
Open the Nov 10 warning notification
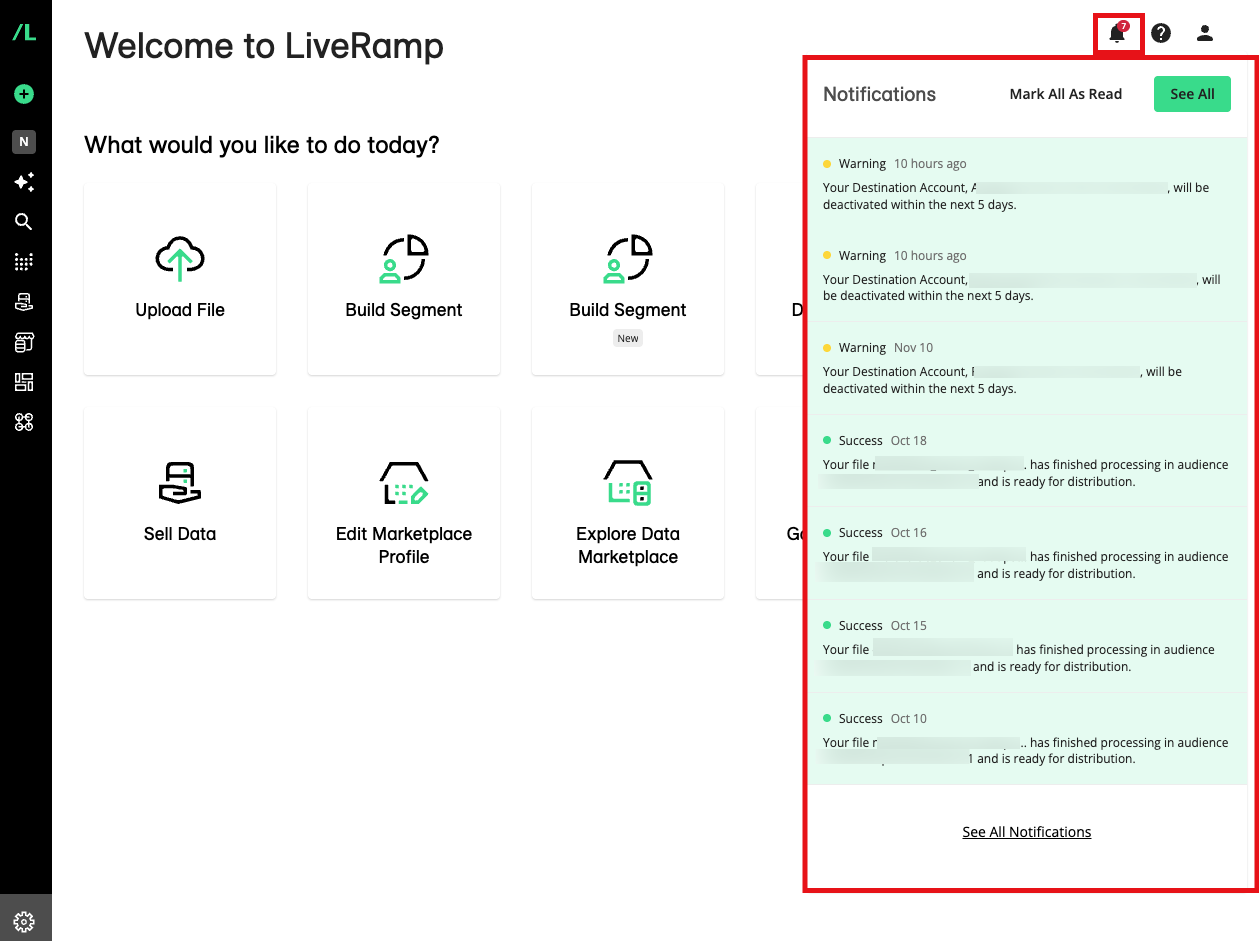1027,368
